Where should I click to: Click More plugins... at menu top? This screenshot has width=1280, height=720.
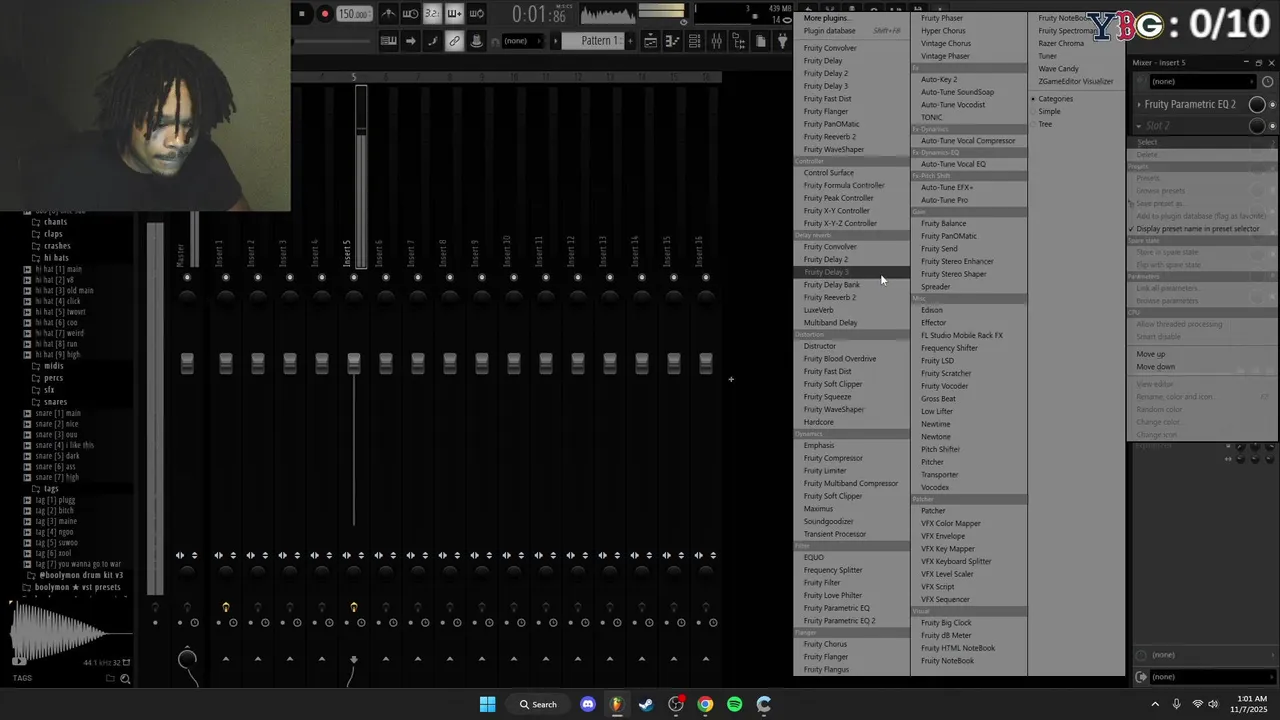[826, 18]
